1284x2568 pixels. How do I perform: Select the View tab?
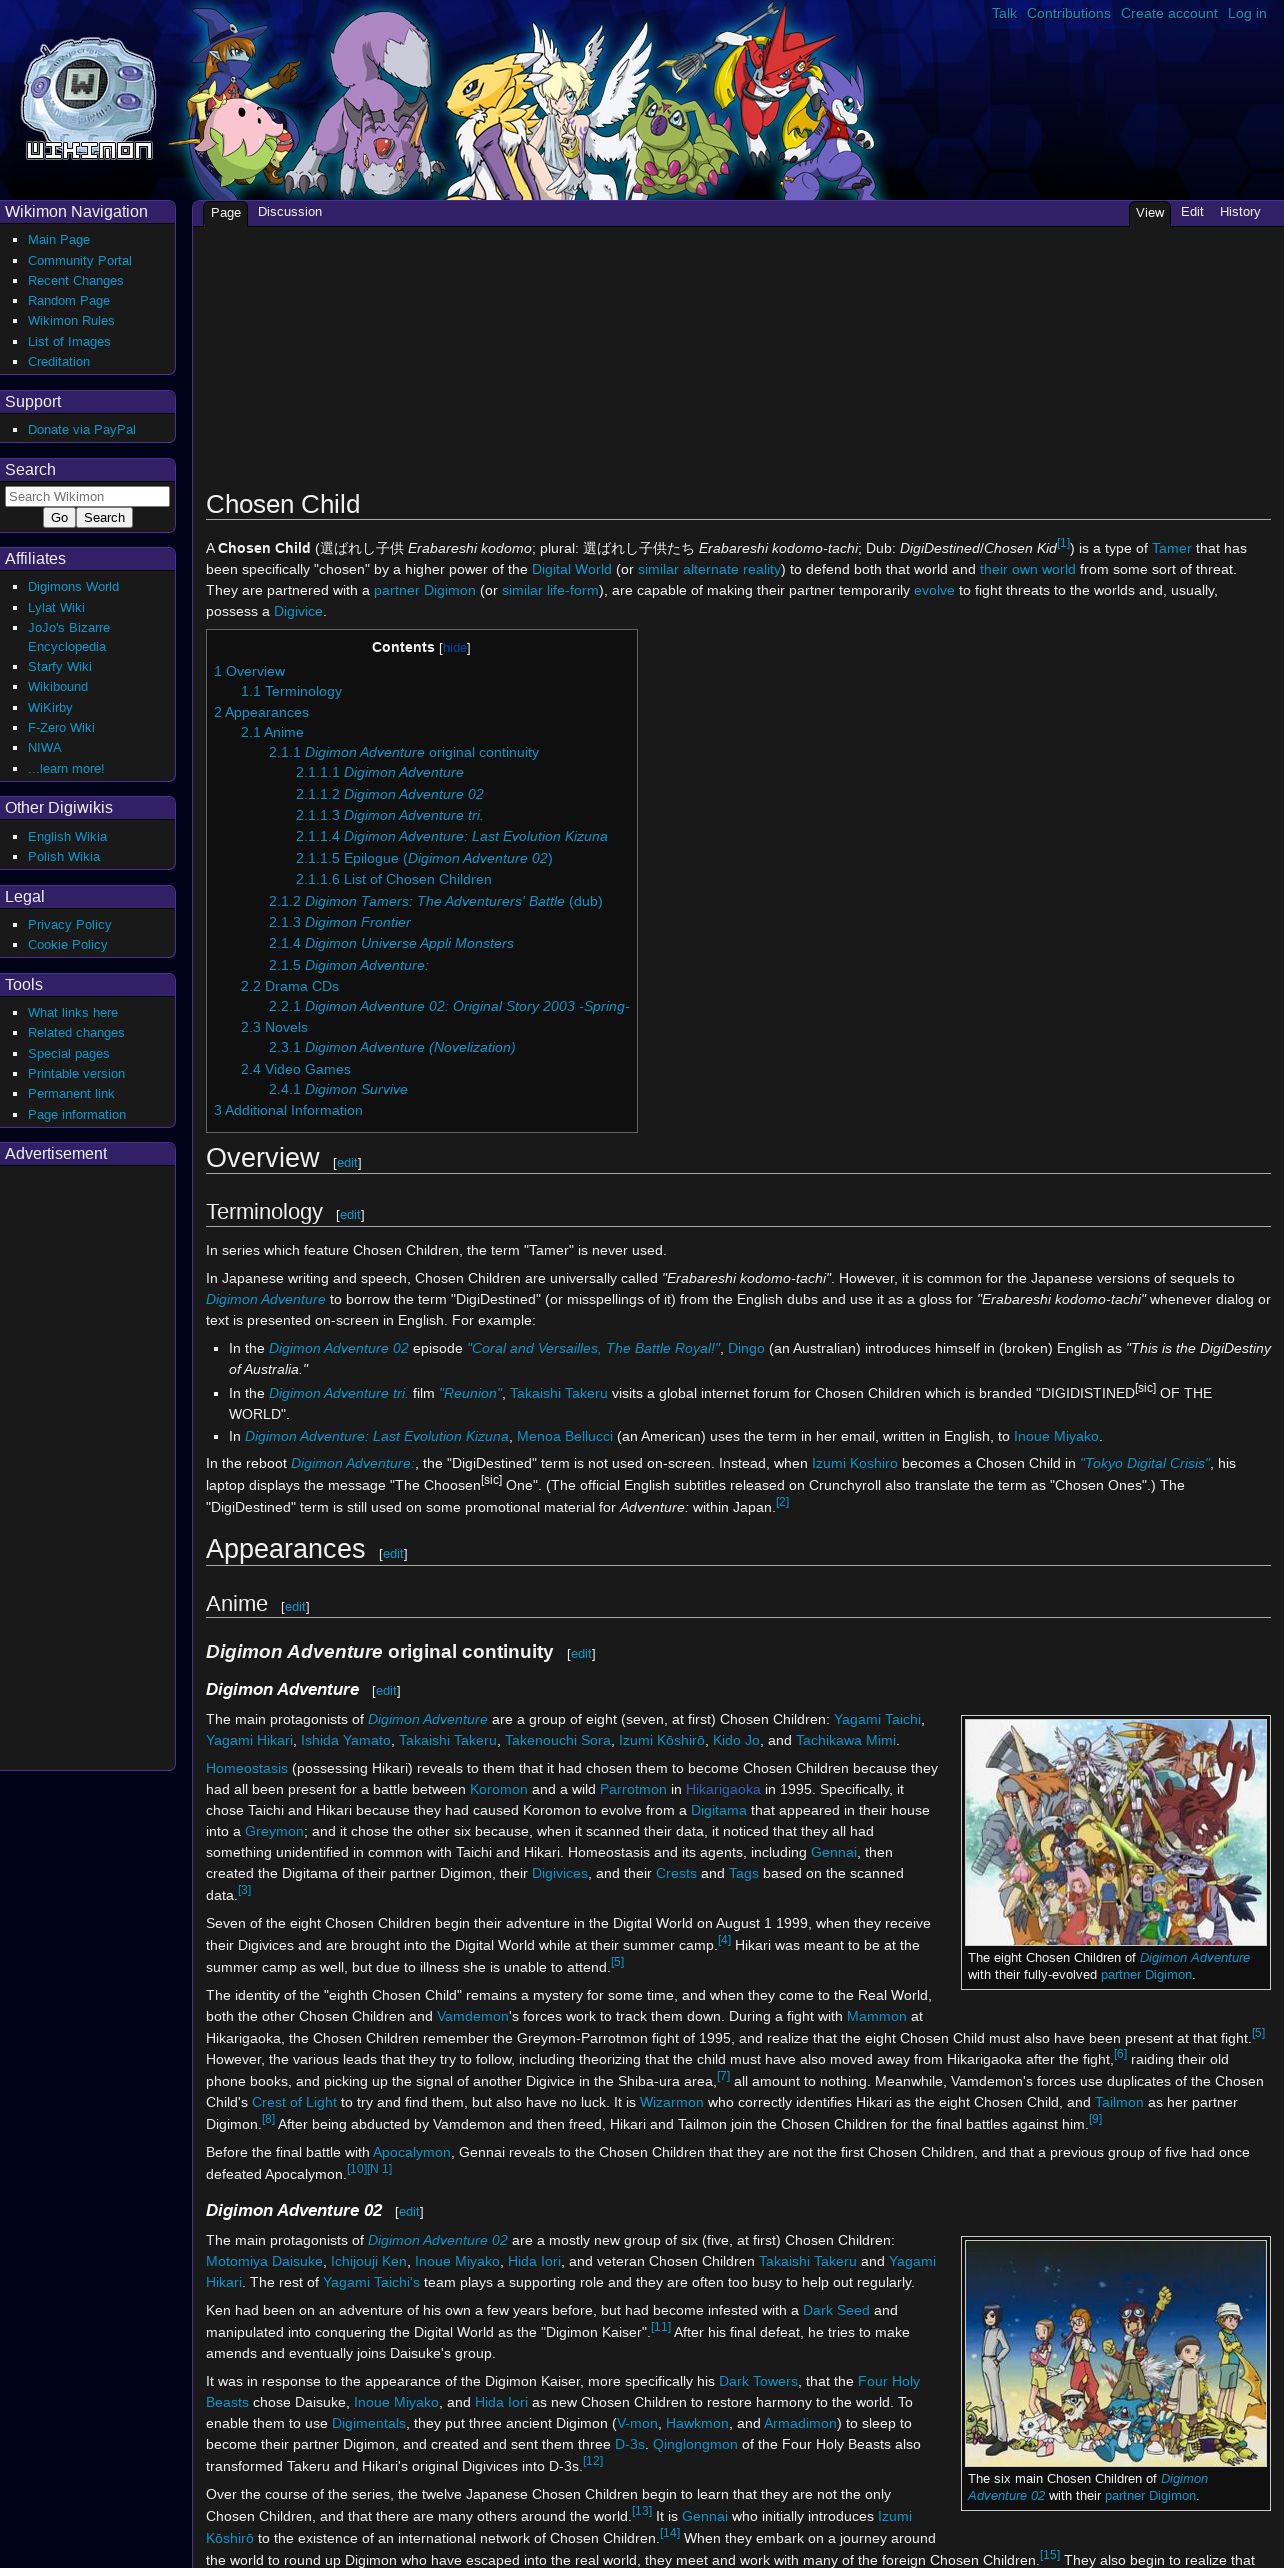(1150, 213)
